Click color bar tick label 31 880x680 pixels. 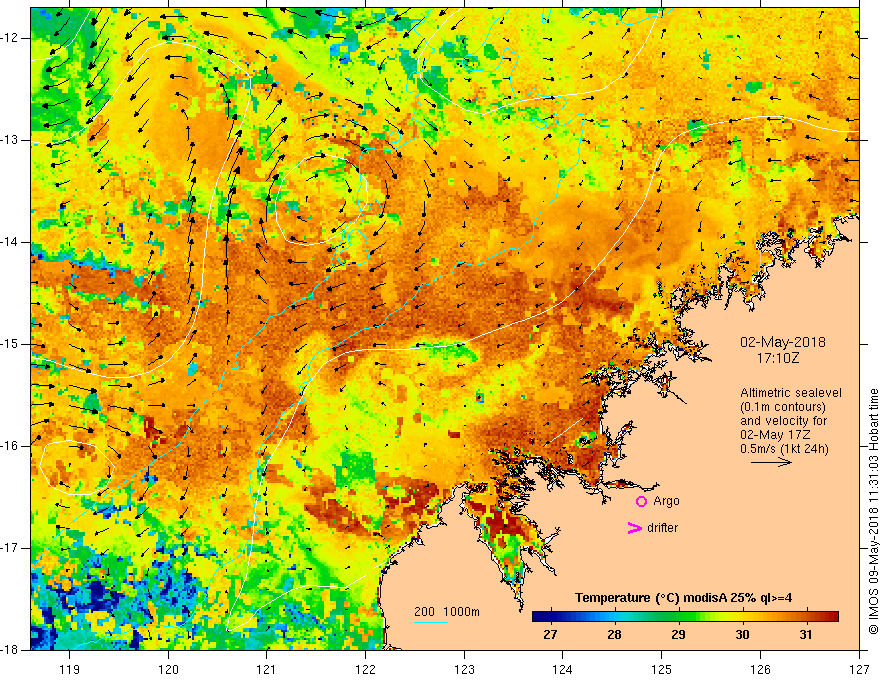(805, 635)
